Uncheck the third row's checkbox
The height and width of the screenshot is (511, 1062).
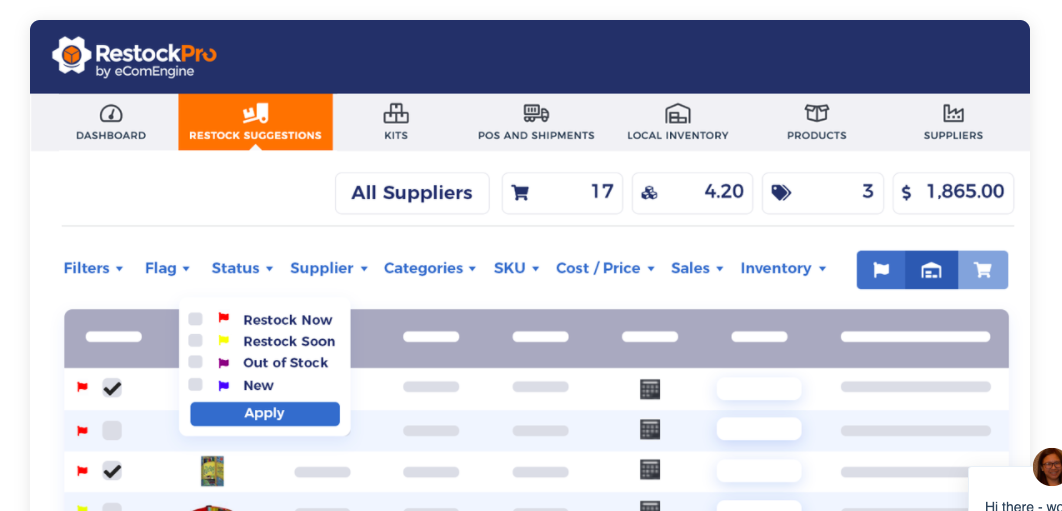(x=112, y=470)
